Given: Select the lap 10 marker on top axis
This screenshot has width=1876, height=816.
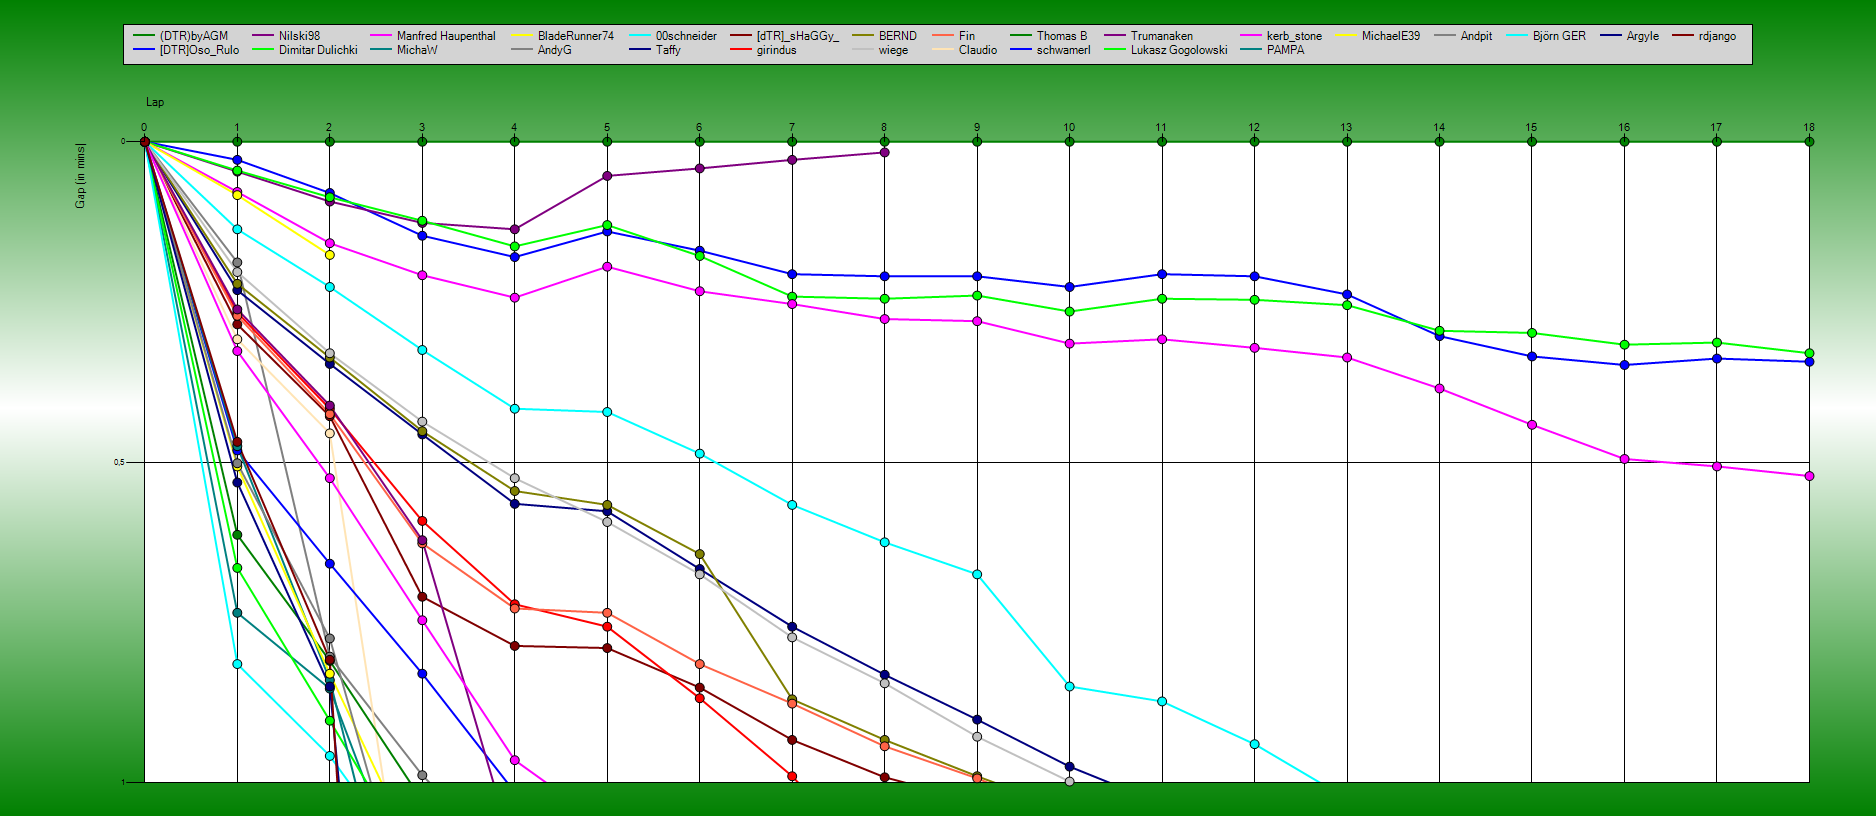Looking at the screenshot, I should [x=1070, y=142].
